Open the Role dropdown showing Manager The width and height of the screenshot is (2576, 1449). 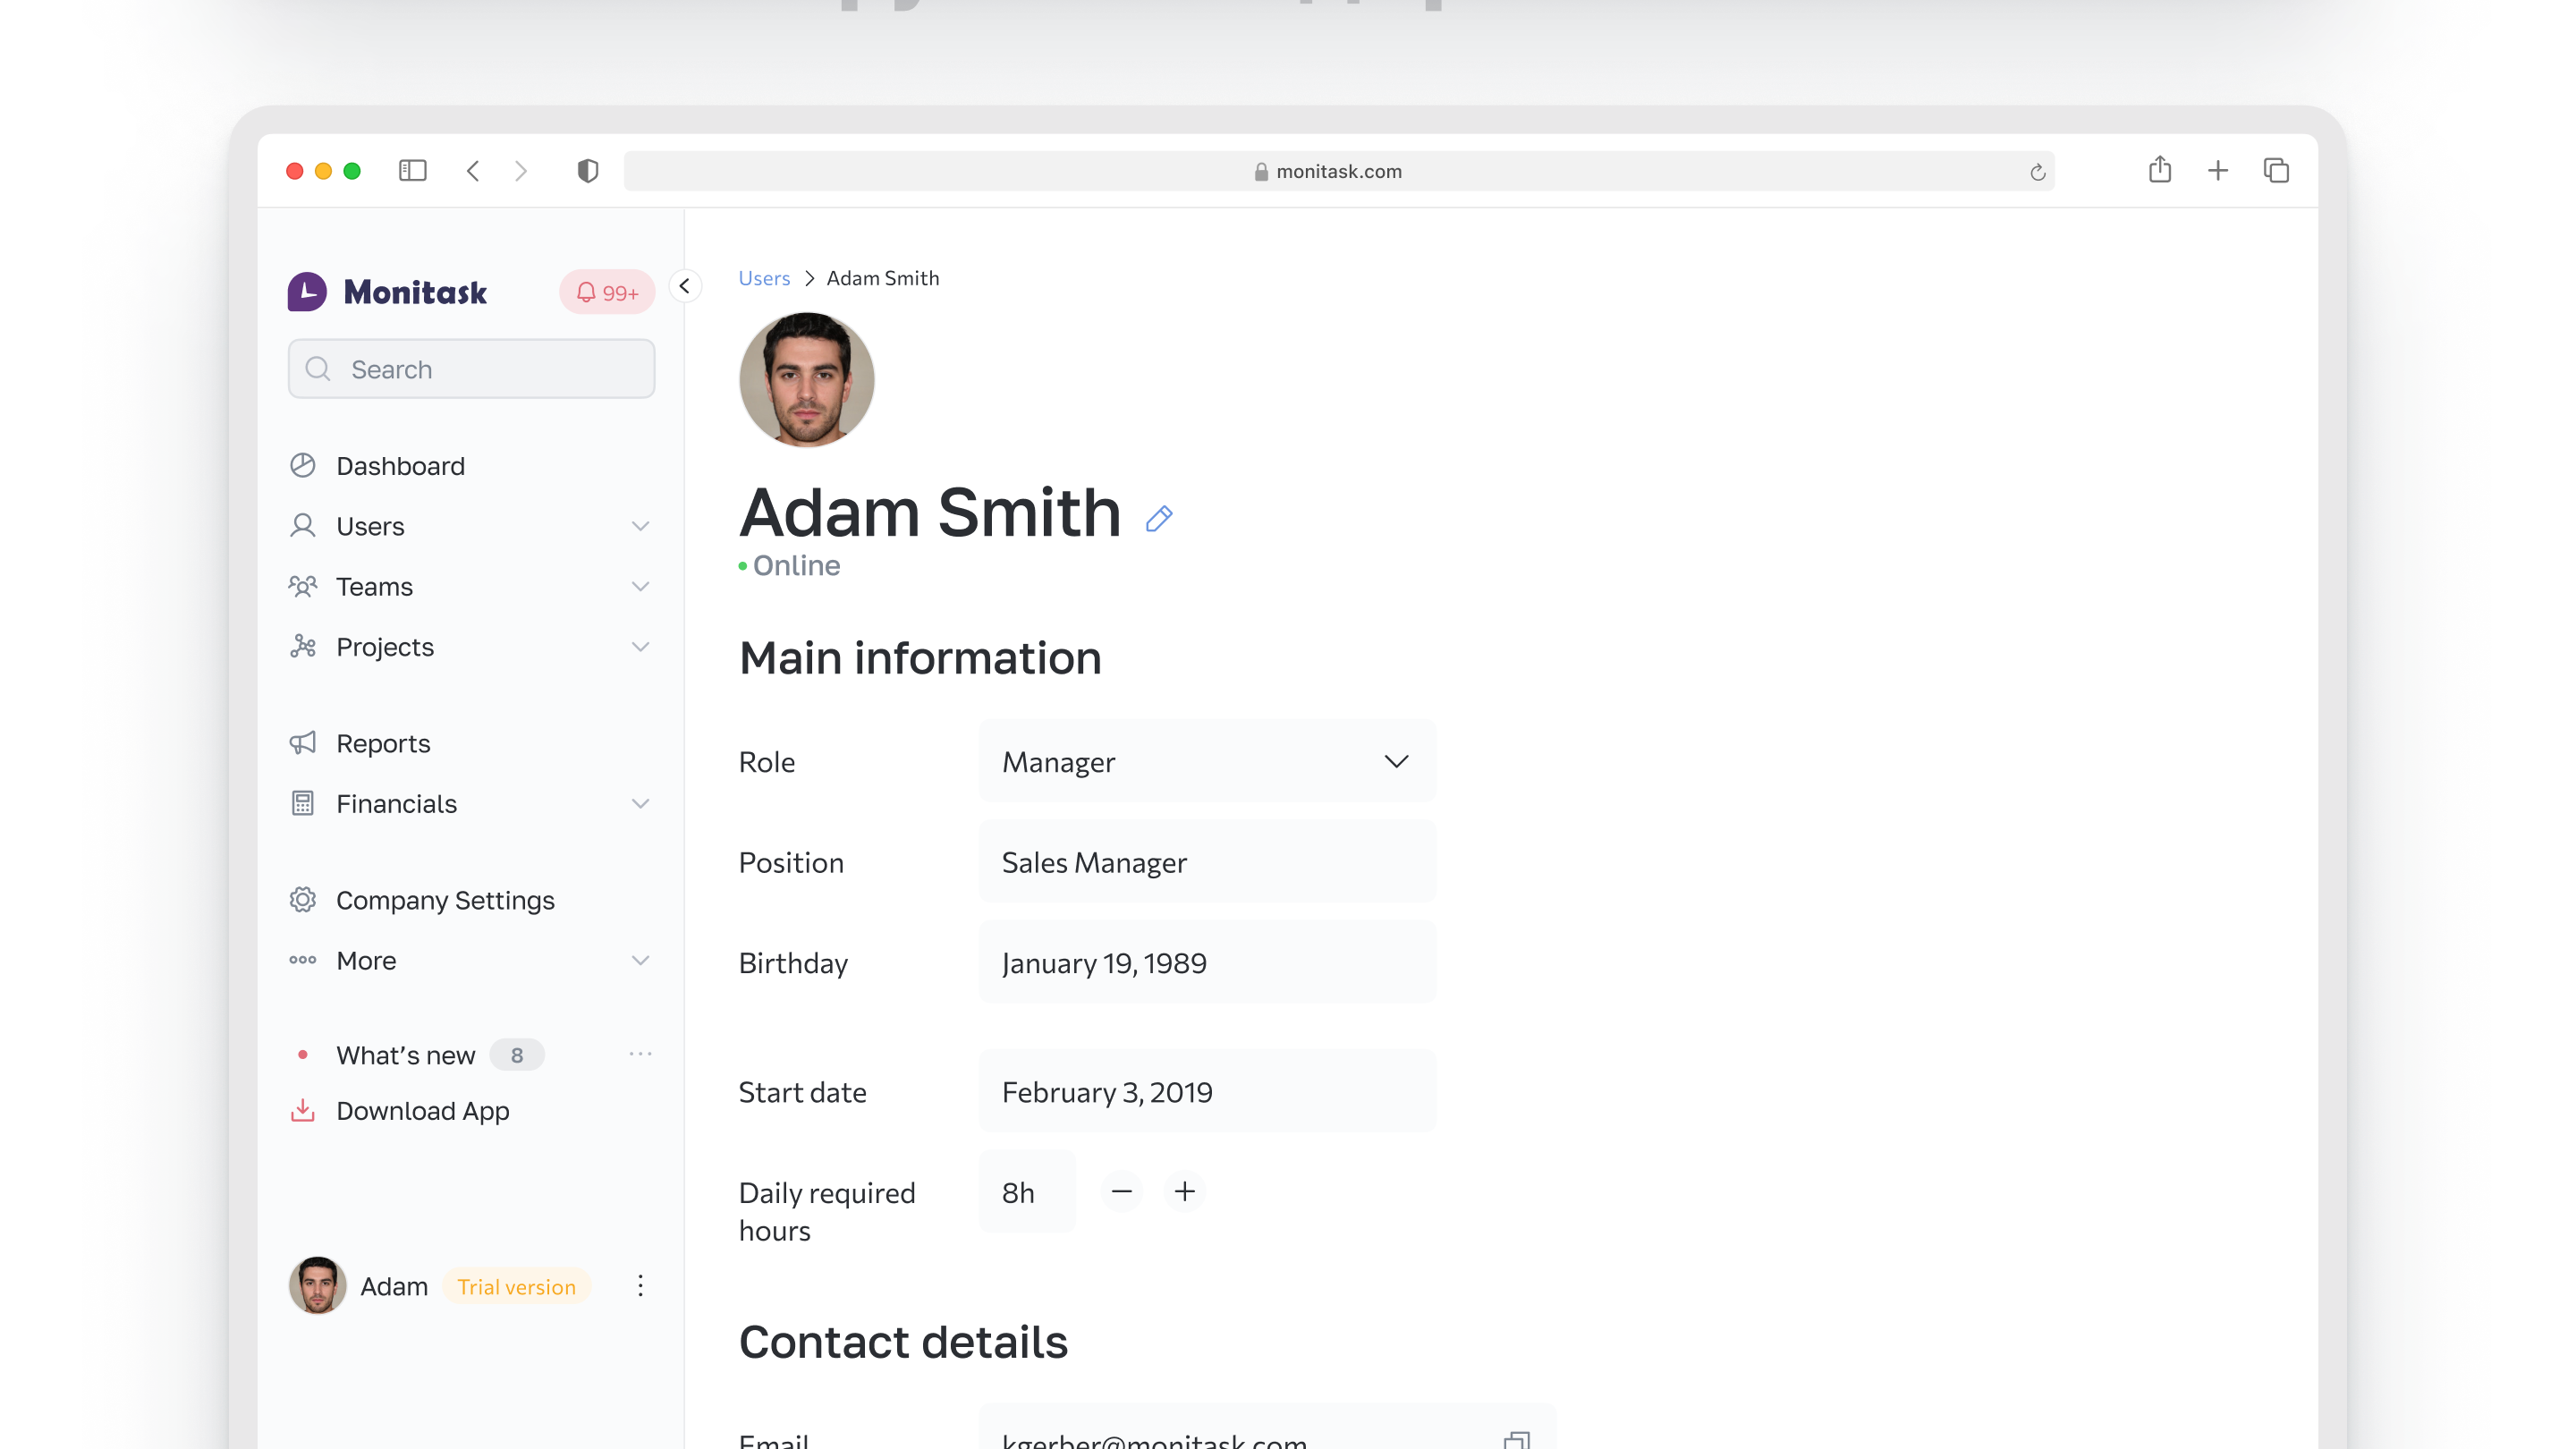(x=1207, y=761)
